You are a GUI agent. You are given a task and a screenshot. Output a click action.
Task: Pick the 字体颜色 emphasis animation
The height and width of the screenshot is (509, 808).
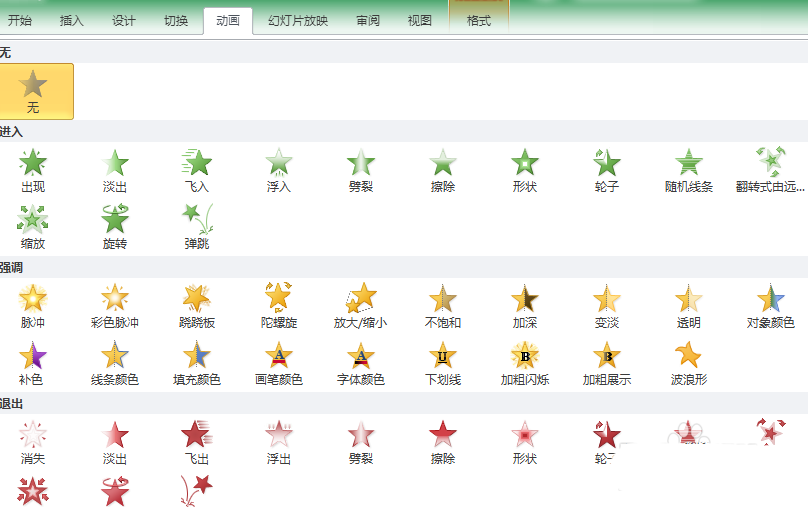coord(361,364)
